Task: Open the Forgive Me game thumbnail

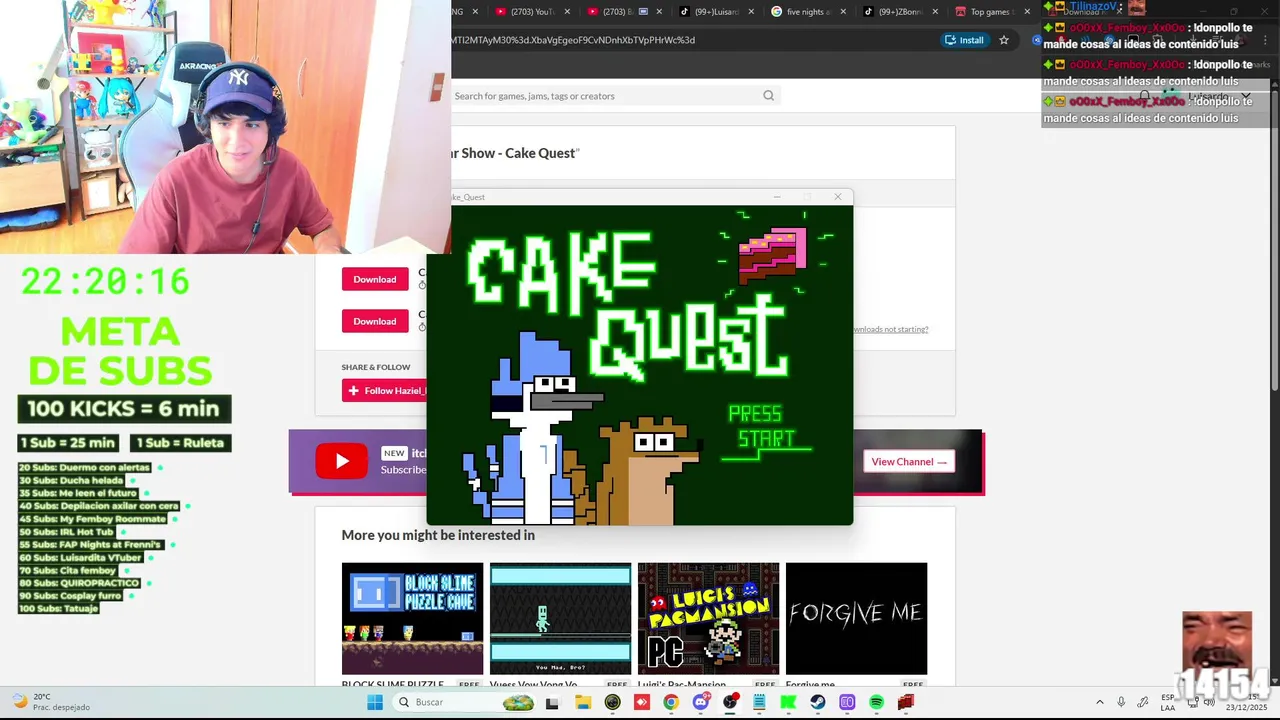Action: tap(856, 619)
